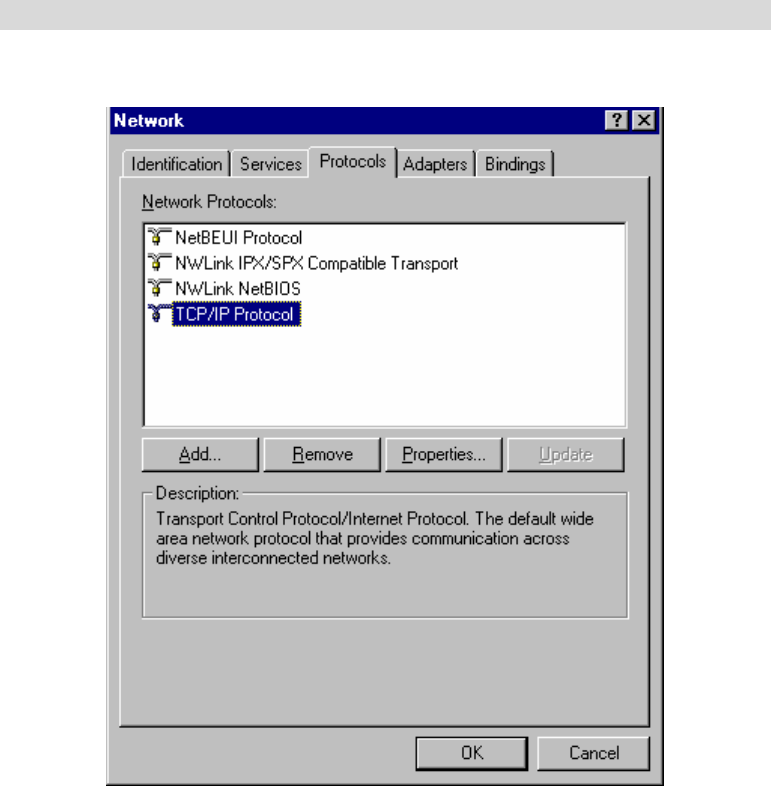Select NWLink IPX/SPX Compatible Transport entry

coord(316,263)
